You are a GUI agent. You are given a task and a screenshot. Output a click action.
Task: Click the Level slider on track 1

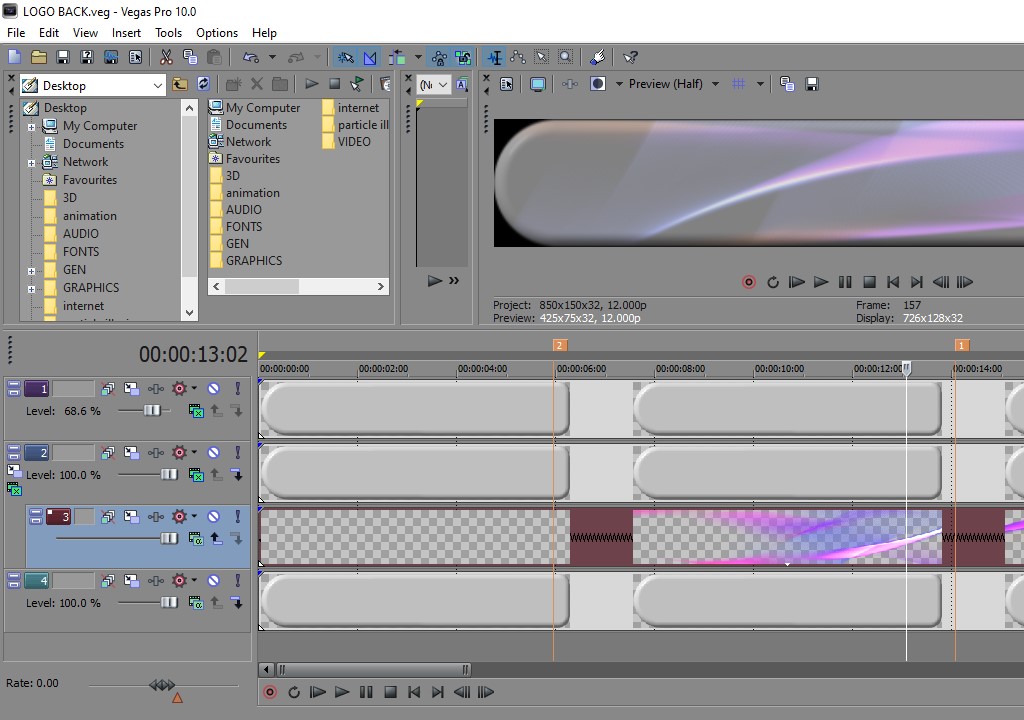152,411
